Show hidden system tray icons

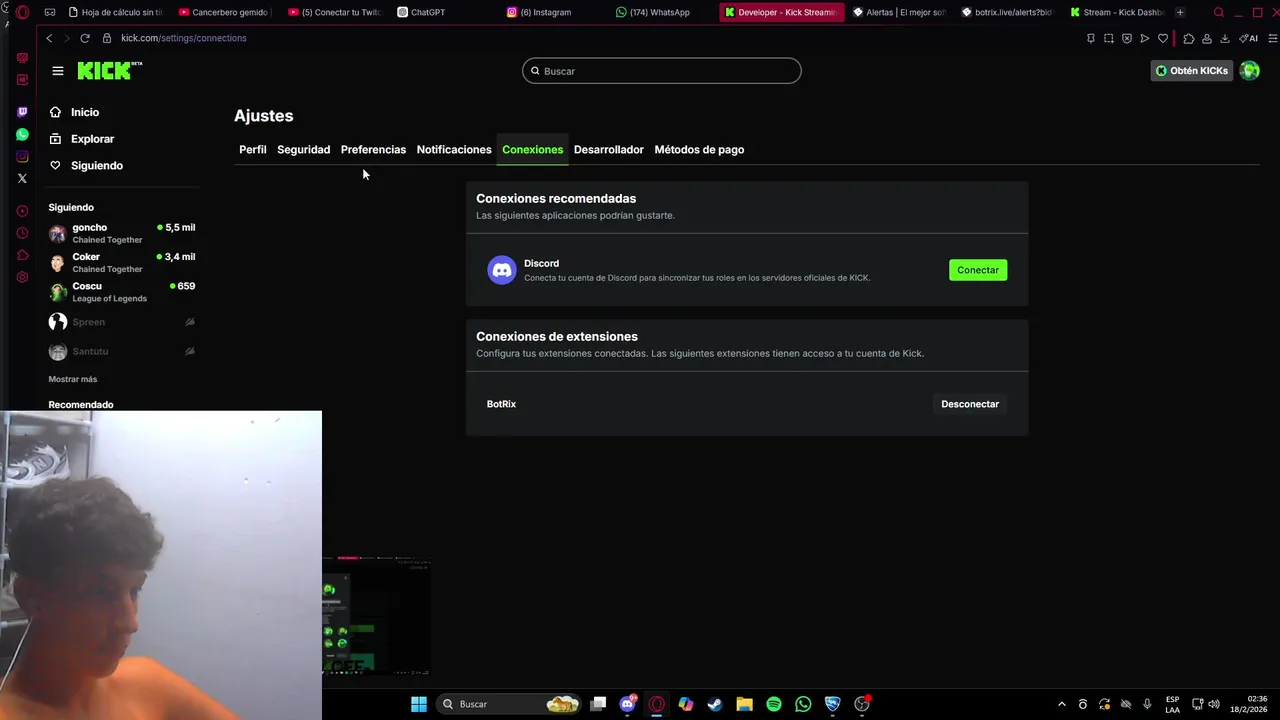click(1061, 704)
